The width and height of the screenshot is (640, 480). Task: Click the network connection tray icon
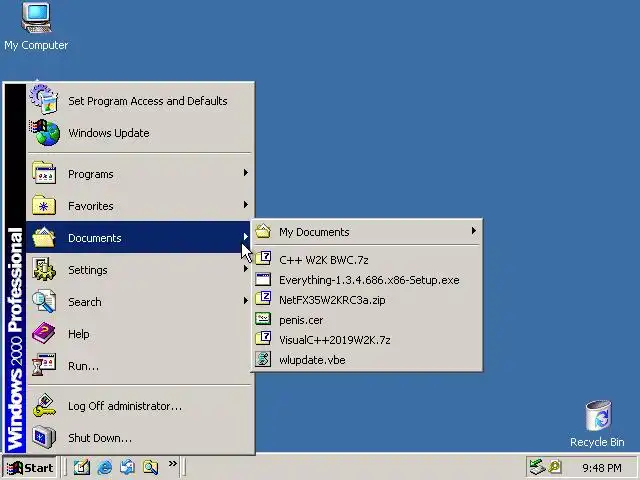pos(537,467)
